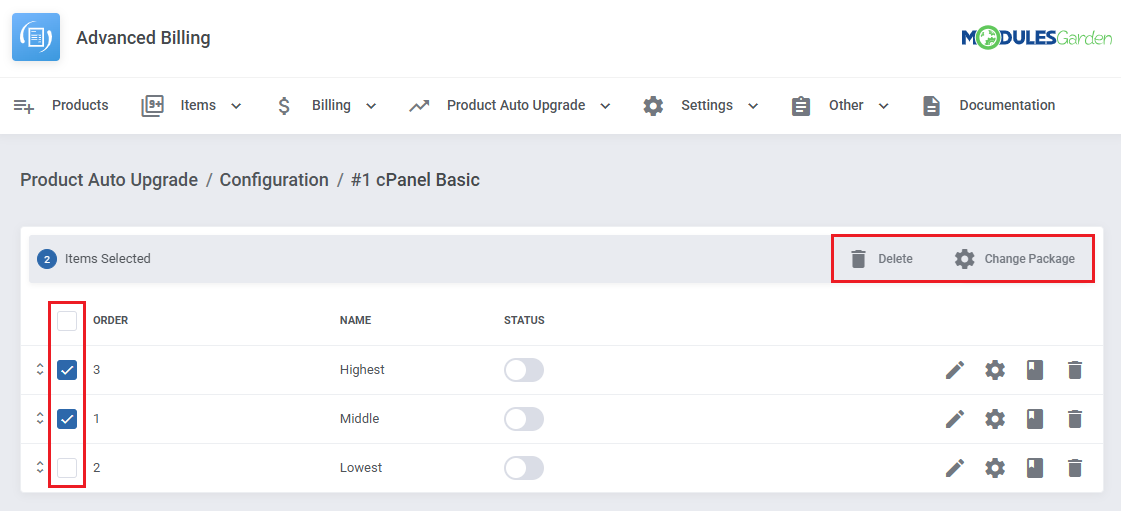Click the book icon in Middle row
Image resolution: width=1121 pixels, height=511 pixels.
tap(1034, 419)
